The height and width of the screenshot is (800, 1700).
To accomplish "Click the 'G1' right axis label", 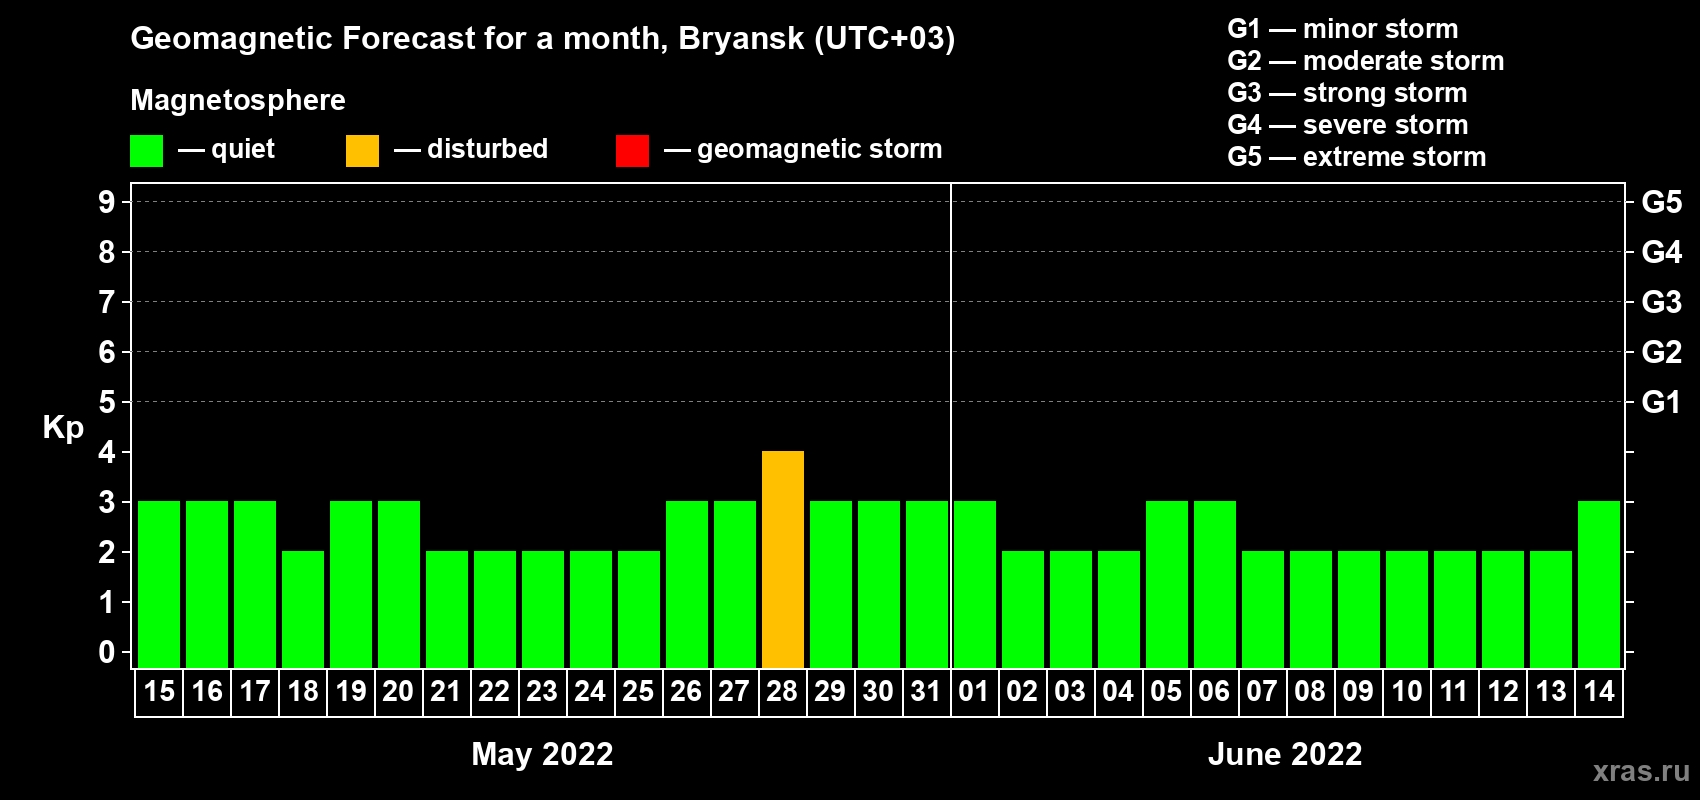I will (1662, 402).
